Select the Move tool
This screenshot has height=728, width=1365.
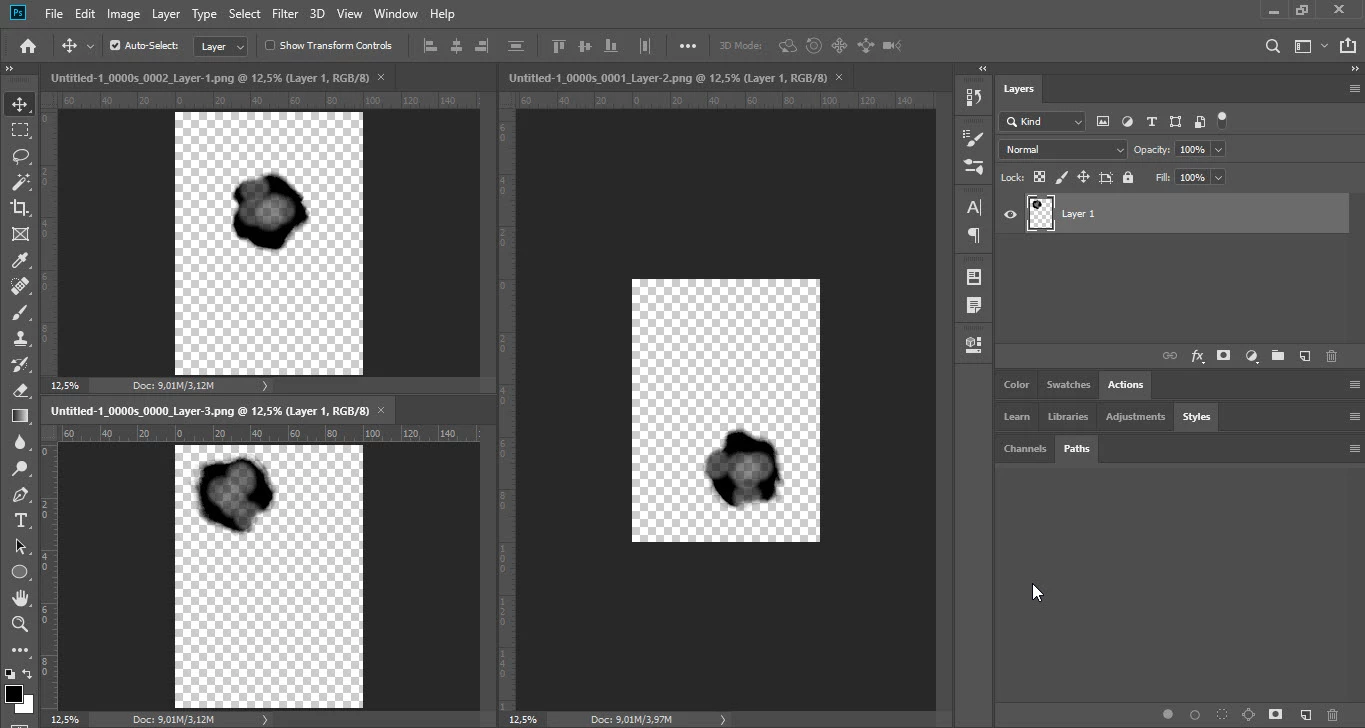click(x=20, y=104)
